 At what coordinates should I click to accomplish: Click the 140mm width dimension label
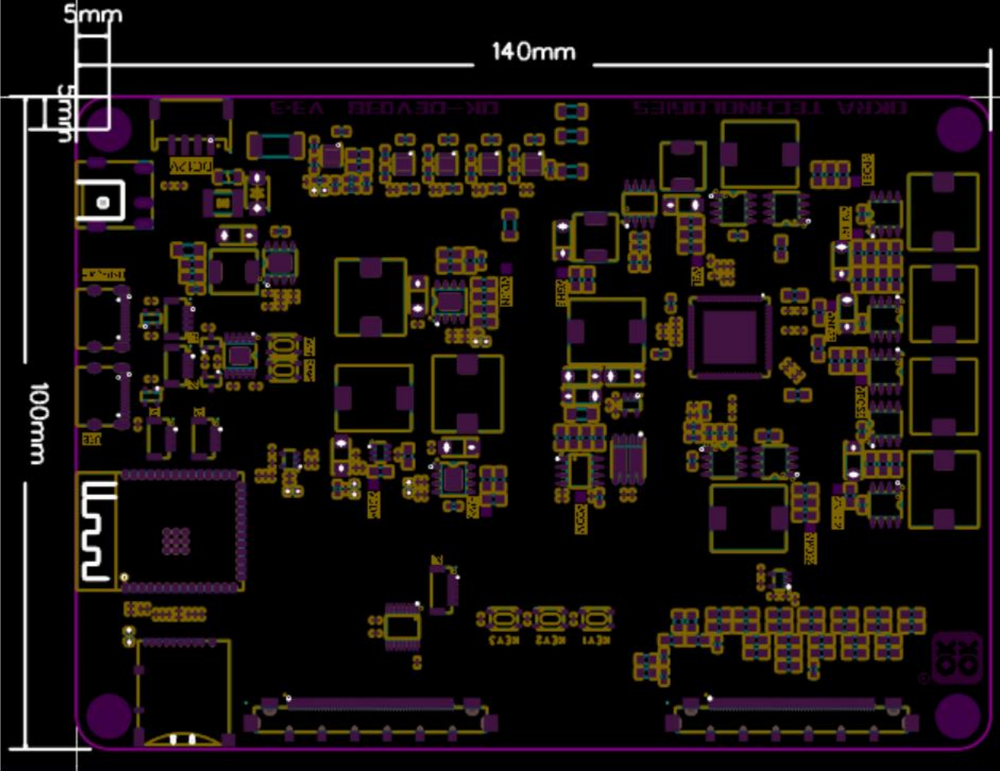[x=533, y=51]
